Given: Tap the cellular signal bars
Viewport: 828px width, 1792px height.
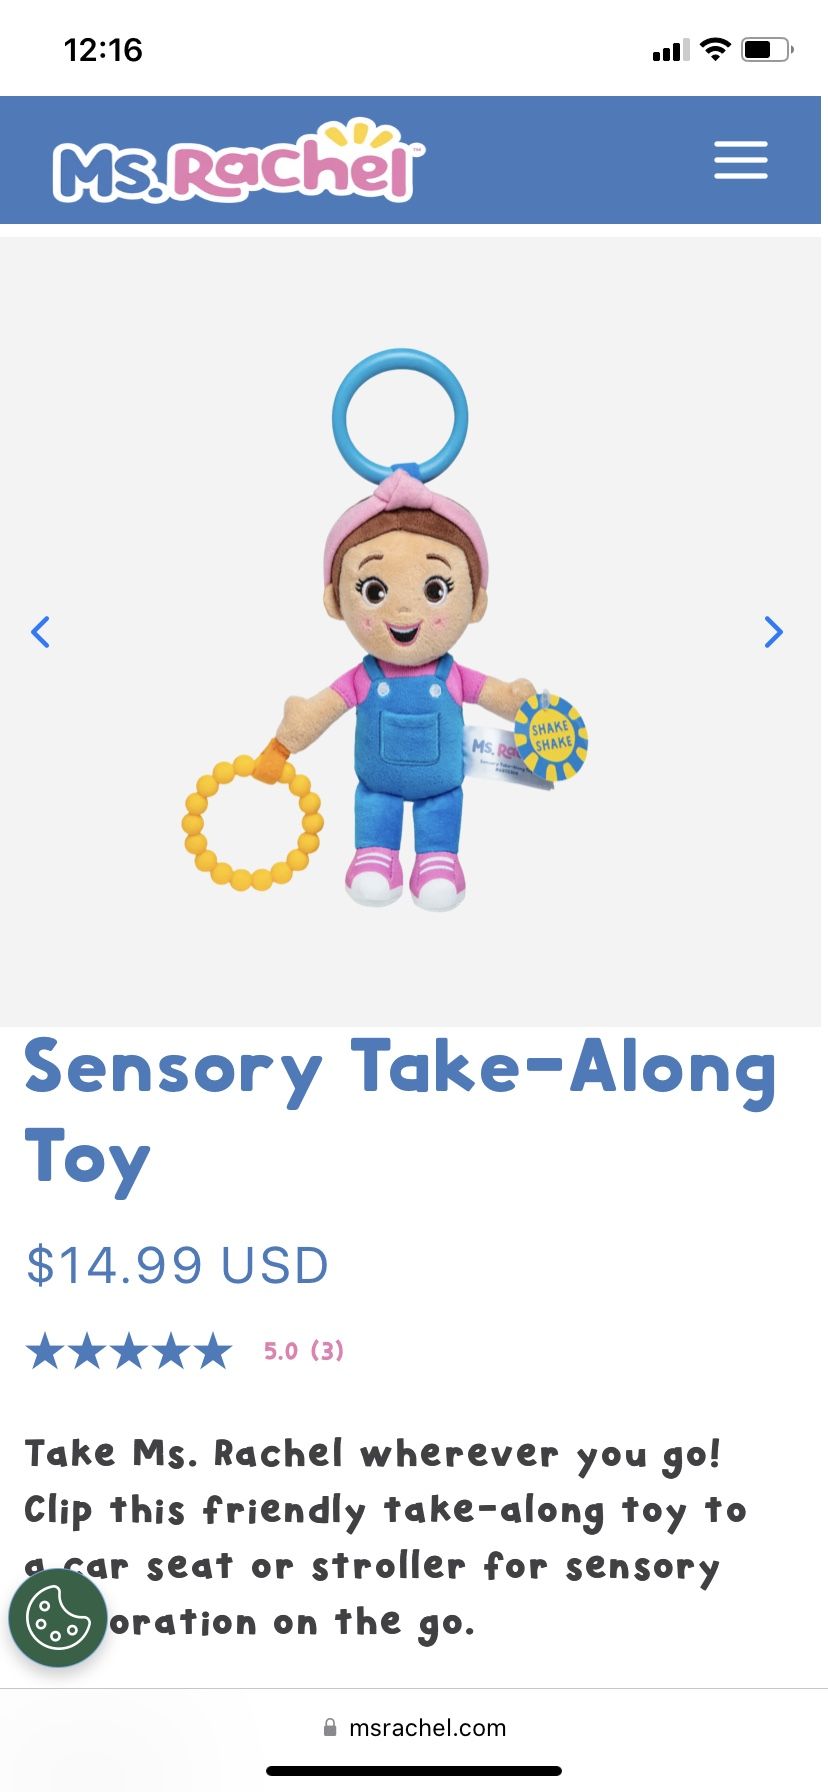Looking at the screenshot, I should tap(670, 50).
